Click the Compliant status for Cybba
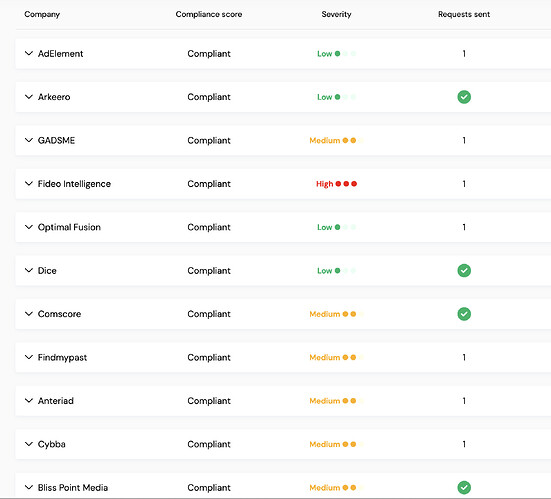This screenshot has width=551, height=499. (x=209, y=444)
